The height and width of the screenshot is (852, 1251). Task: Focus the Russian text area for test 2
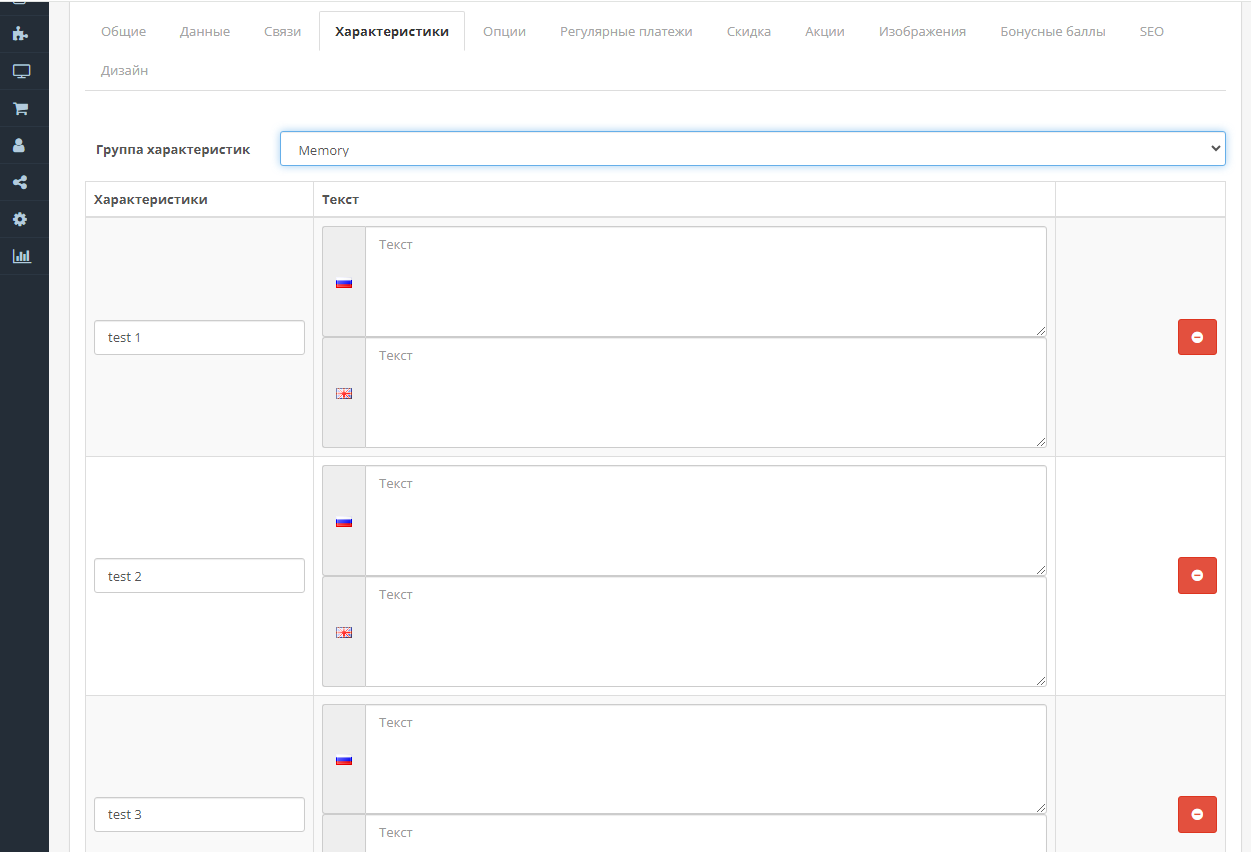[x=705, y=521]
